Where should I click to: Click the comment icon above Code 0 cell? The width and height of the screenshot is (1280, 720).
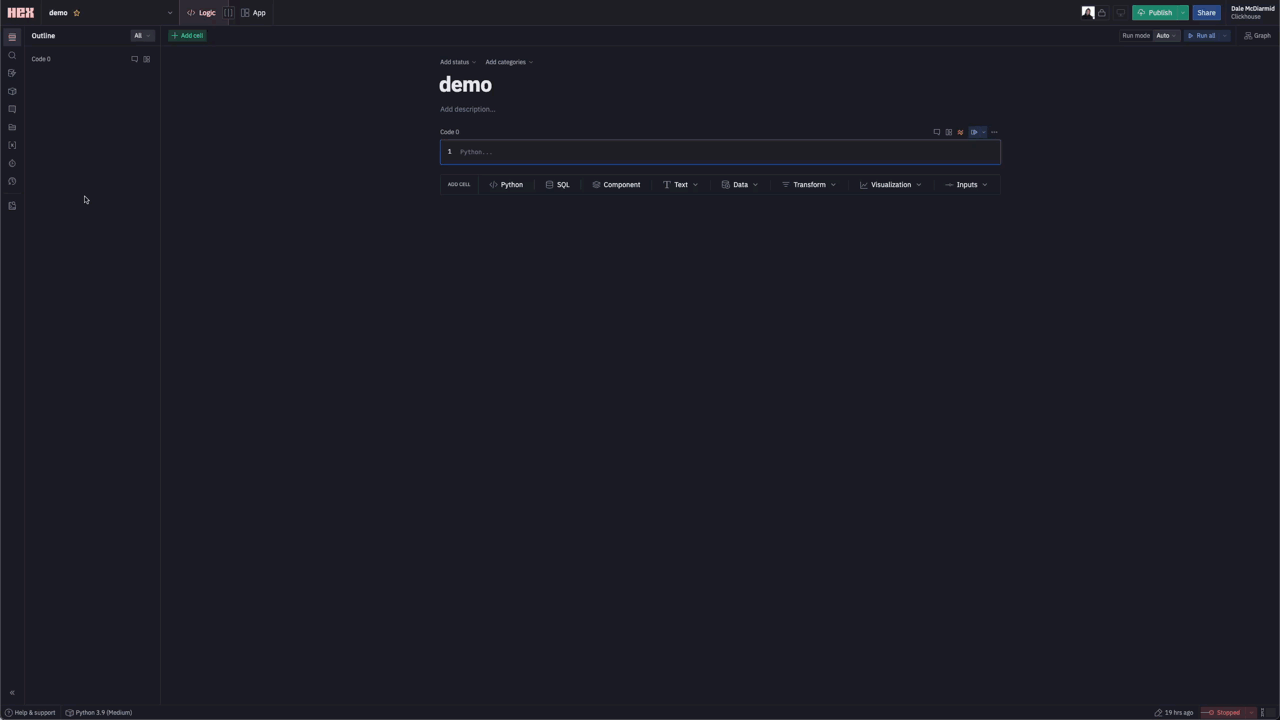(936, 132)
